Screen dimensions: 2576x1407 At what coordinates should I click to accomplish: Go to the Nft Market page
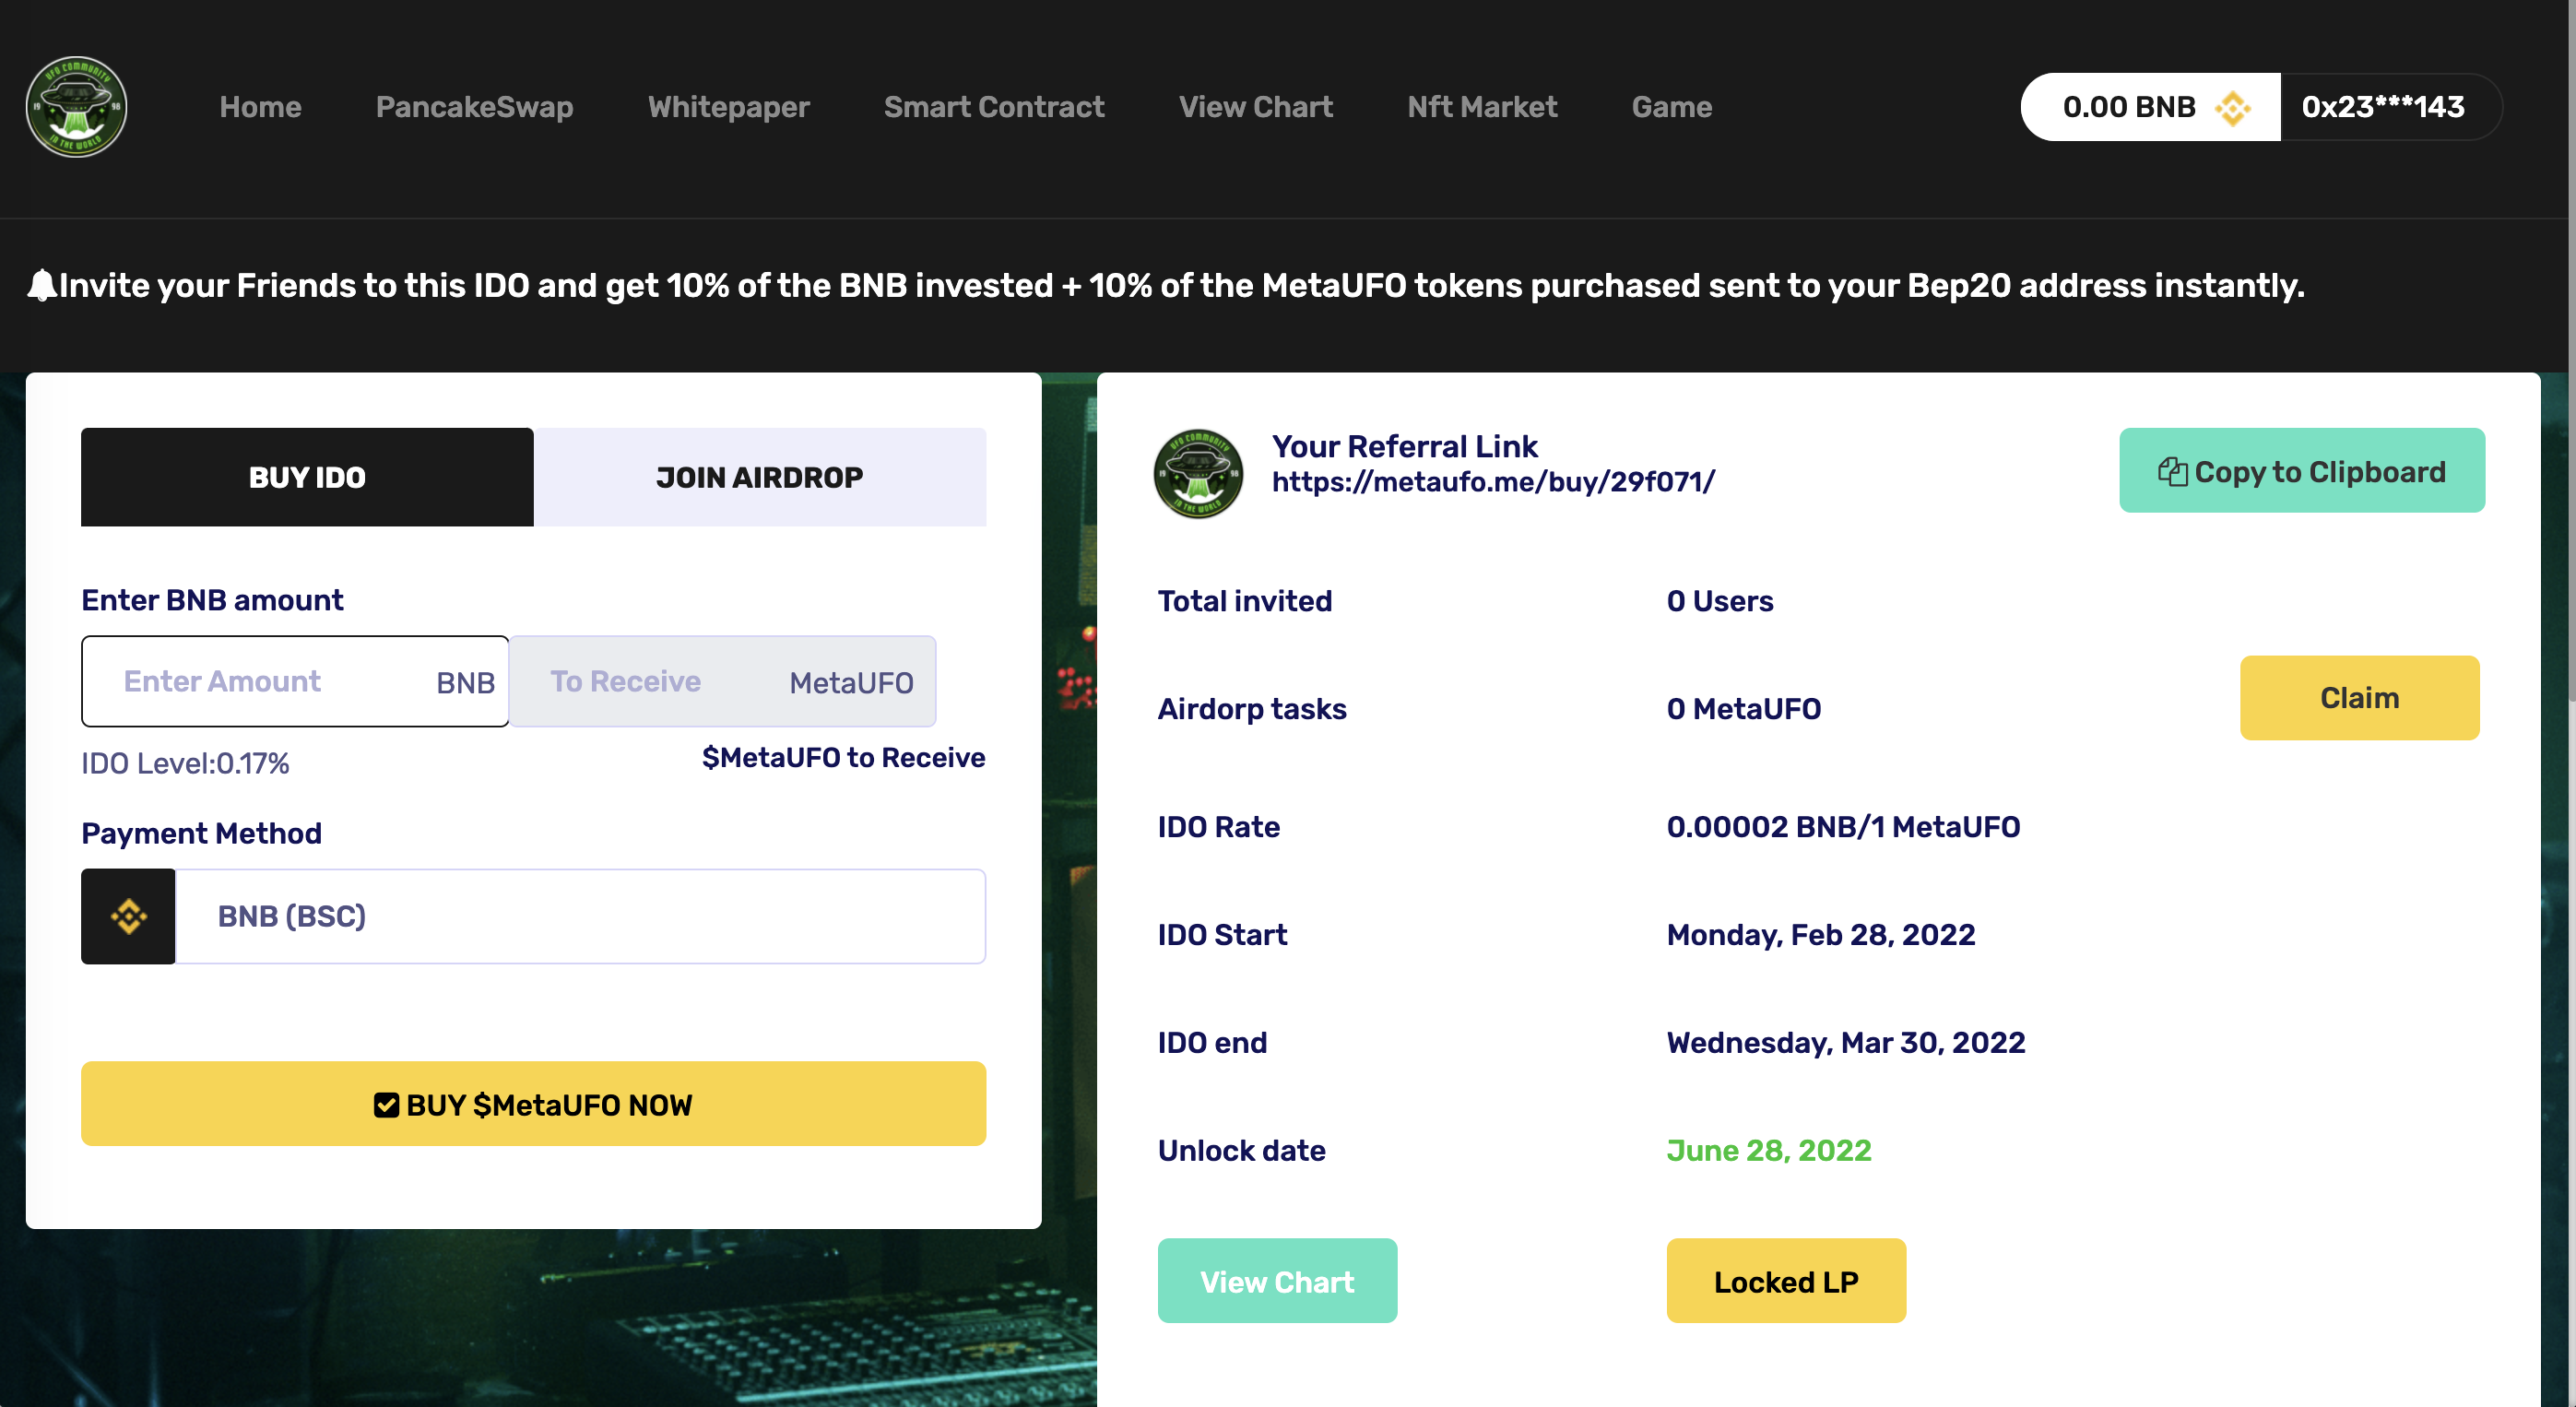click(x=1481, y=107)
